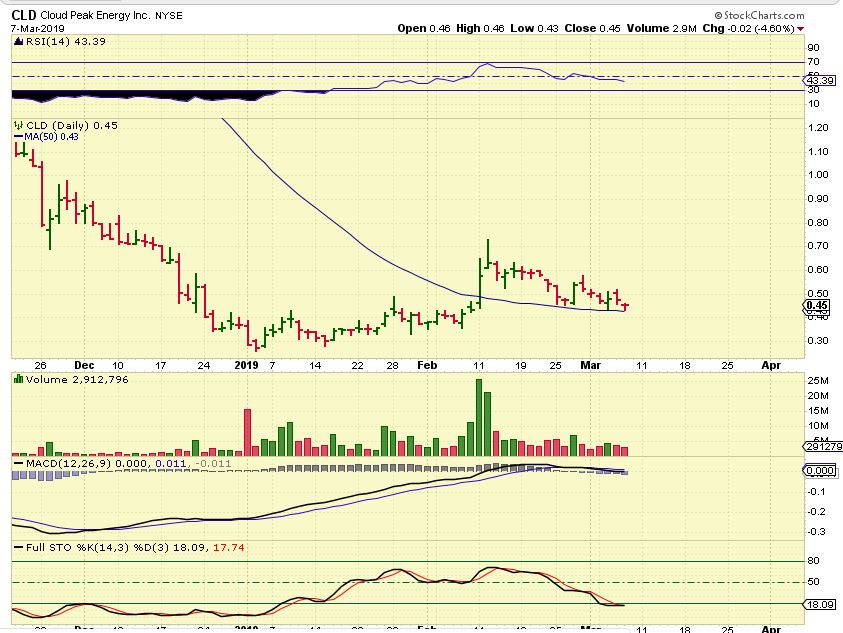This screenshot has width=843, height=633.
Task: Click the 0.70 price axis label
Action: click(818, 246)
